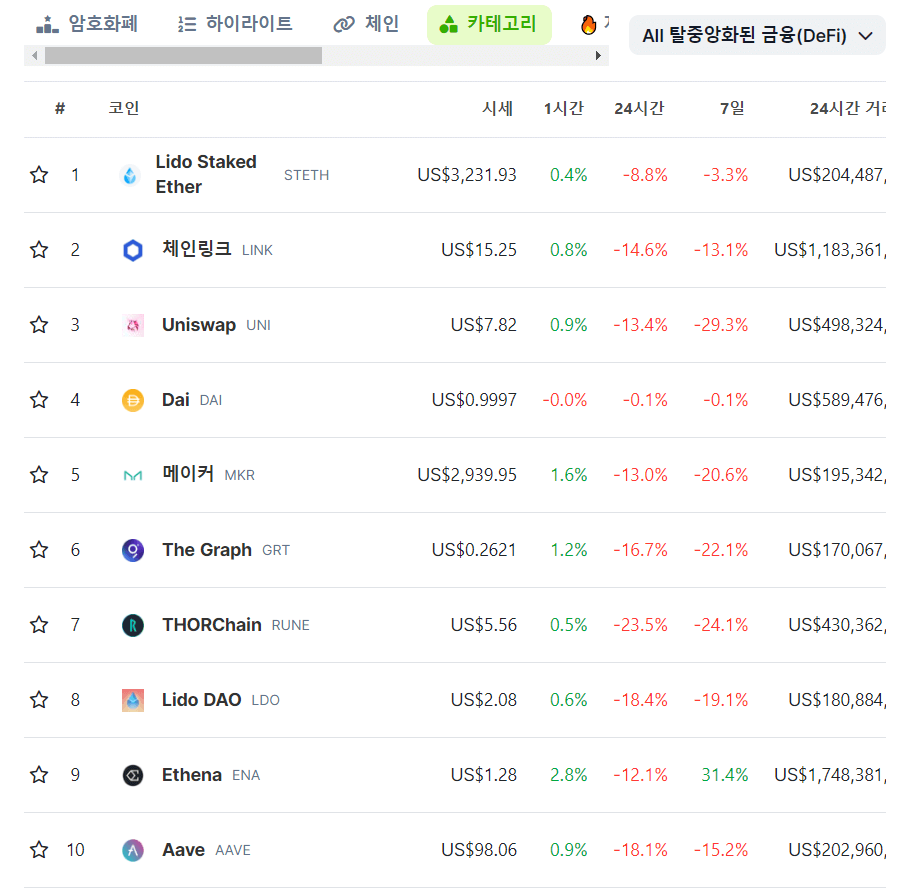Open the 메이커 coin page
This screenshot has height=891, width=916.
188,474
